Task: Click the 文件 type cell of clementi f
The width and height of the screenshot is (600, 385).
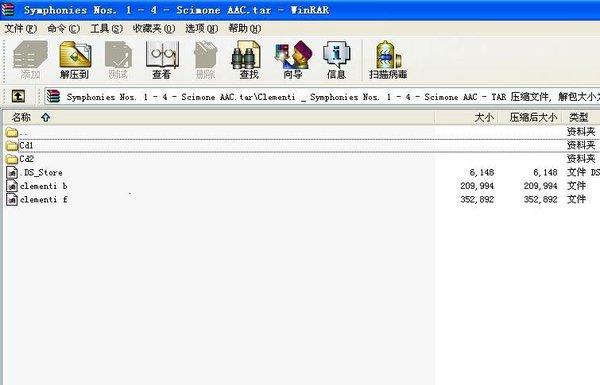Action: 576,199
